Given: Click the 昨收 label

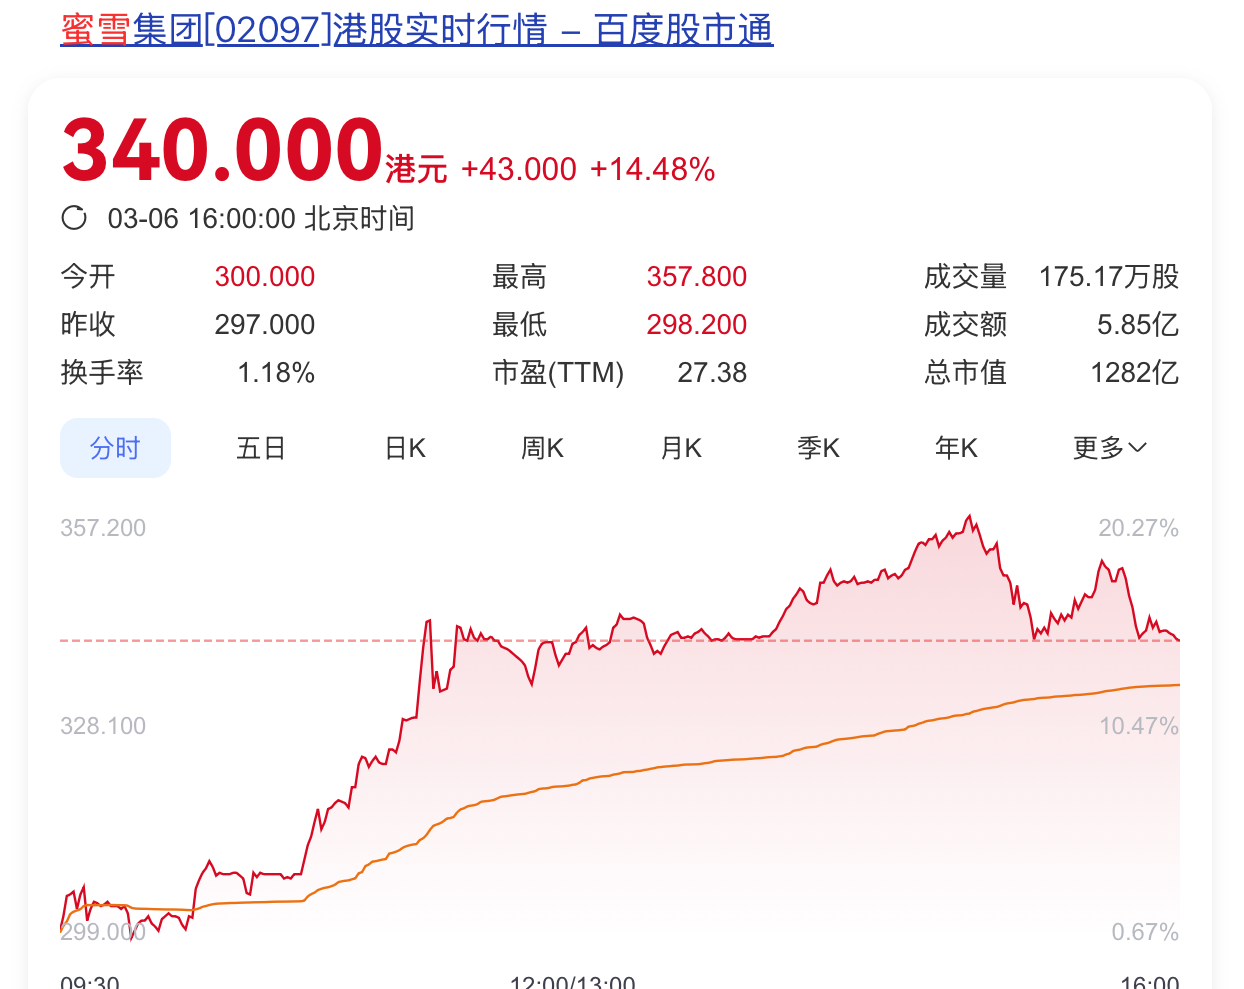Looking at the screenshot, I should click(88, 324).
